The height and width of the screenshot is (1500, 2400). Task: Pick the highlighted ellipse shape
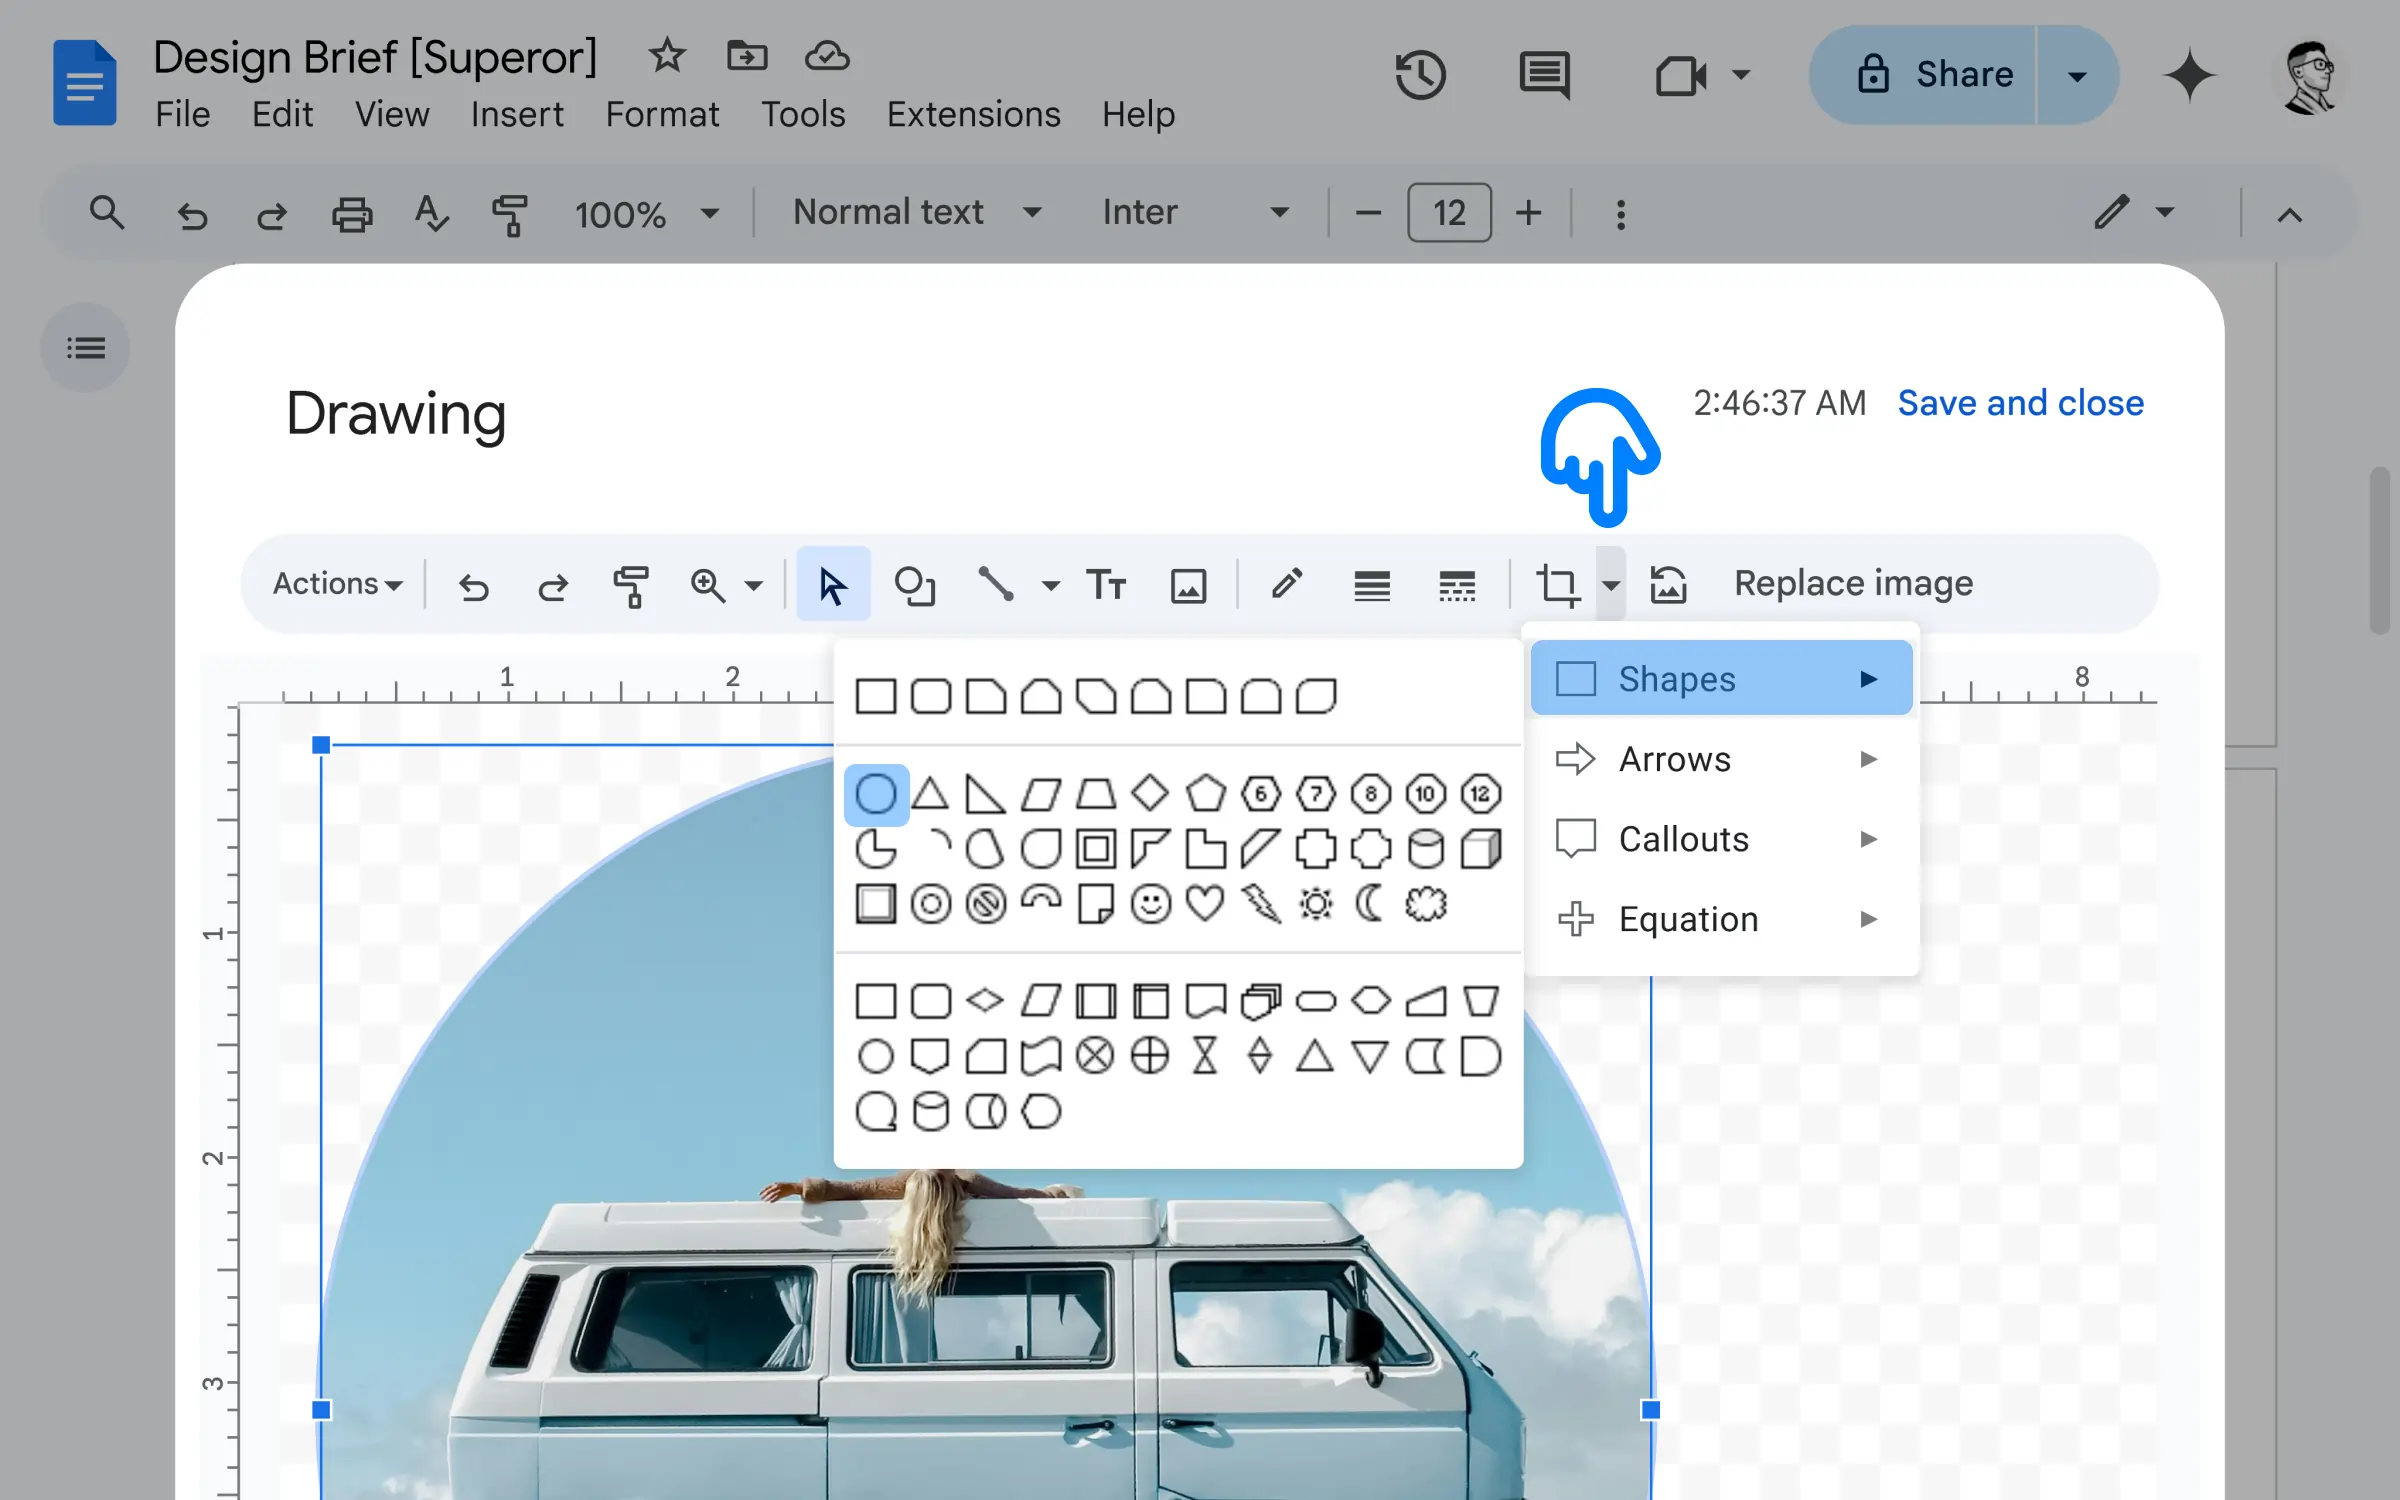click(x=876, y=795)
